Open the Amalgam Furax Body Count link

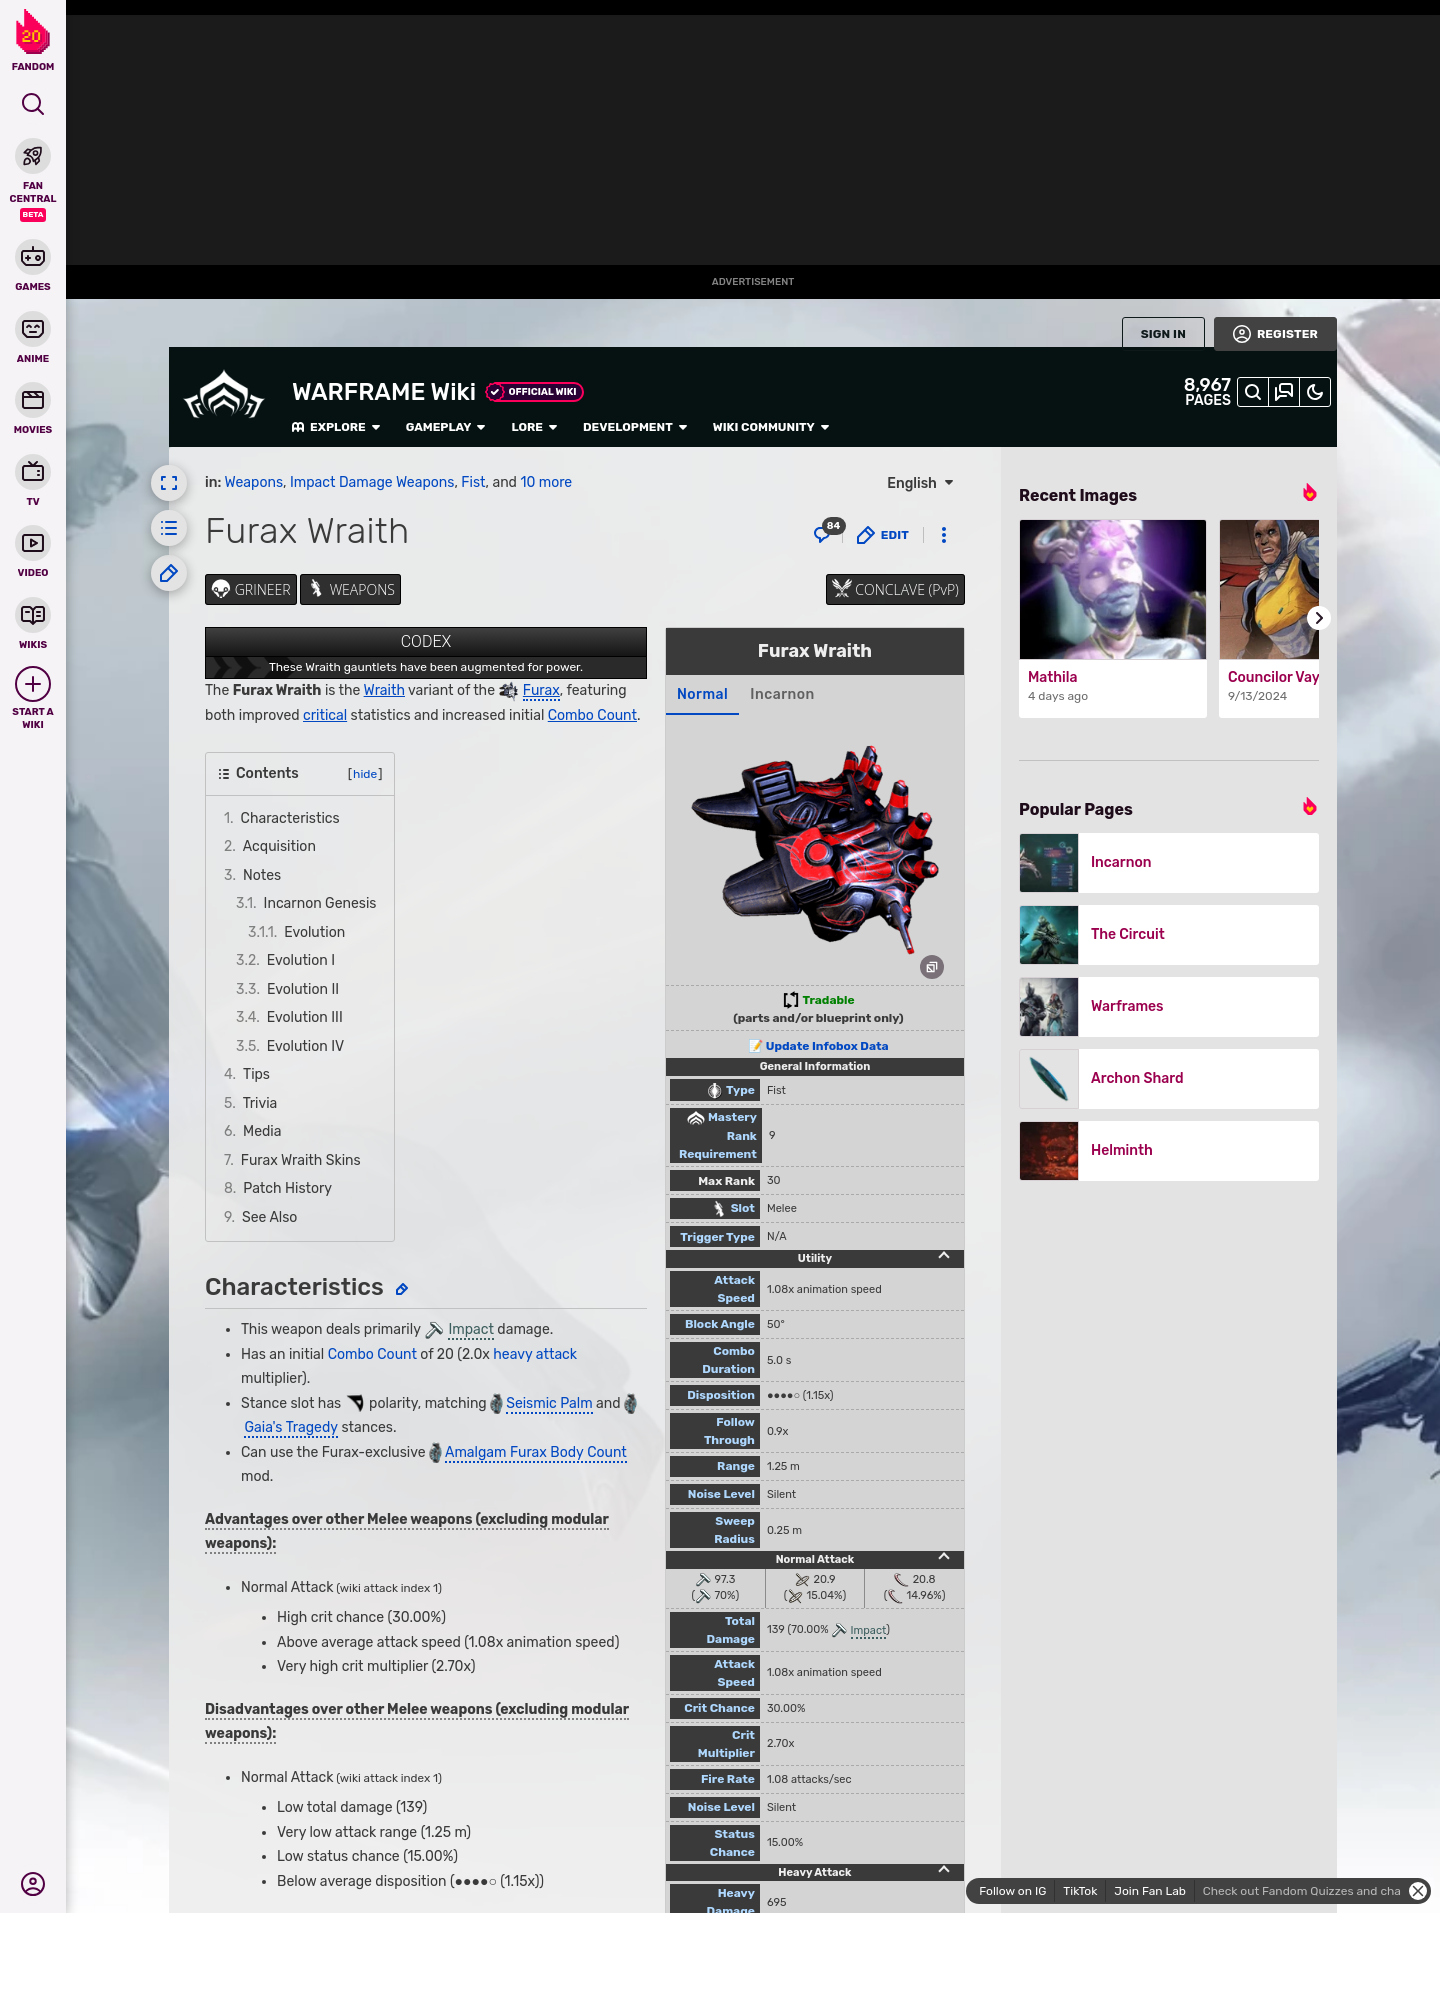coord(536,1452)
